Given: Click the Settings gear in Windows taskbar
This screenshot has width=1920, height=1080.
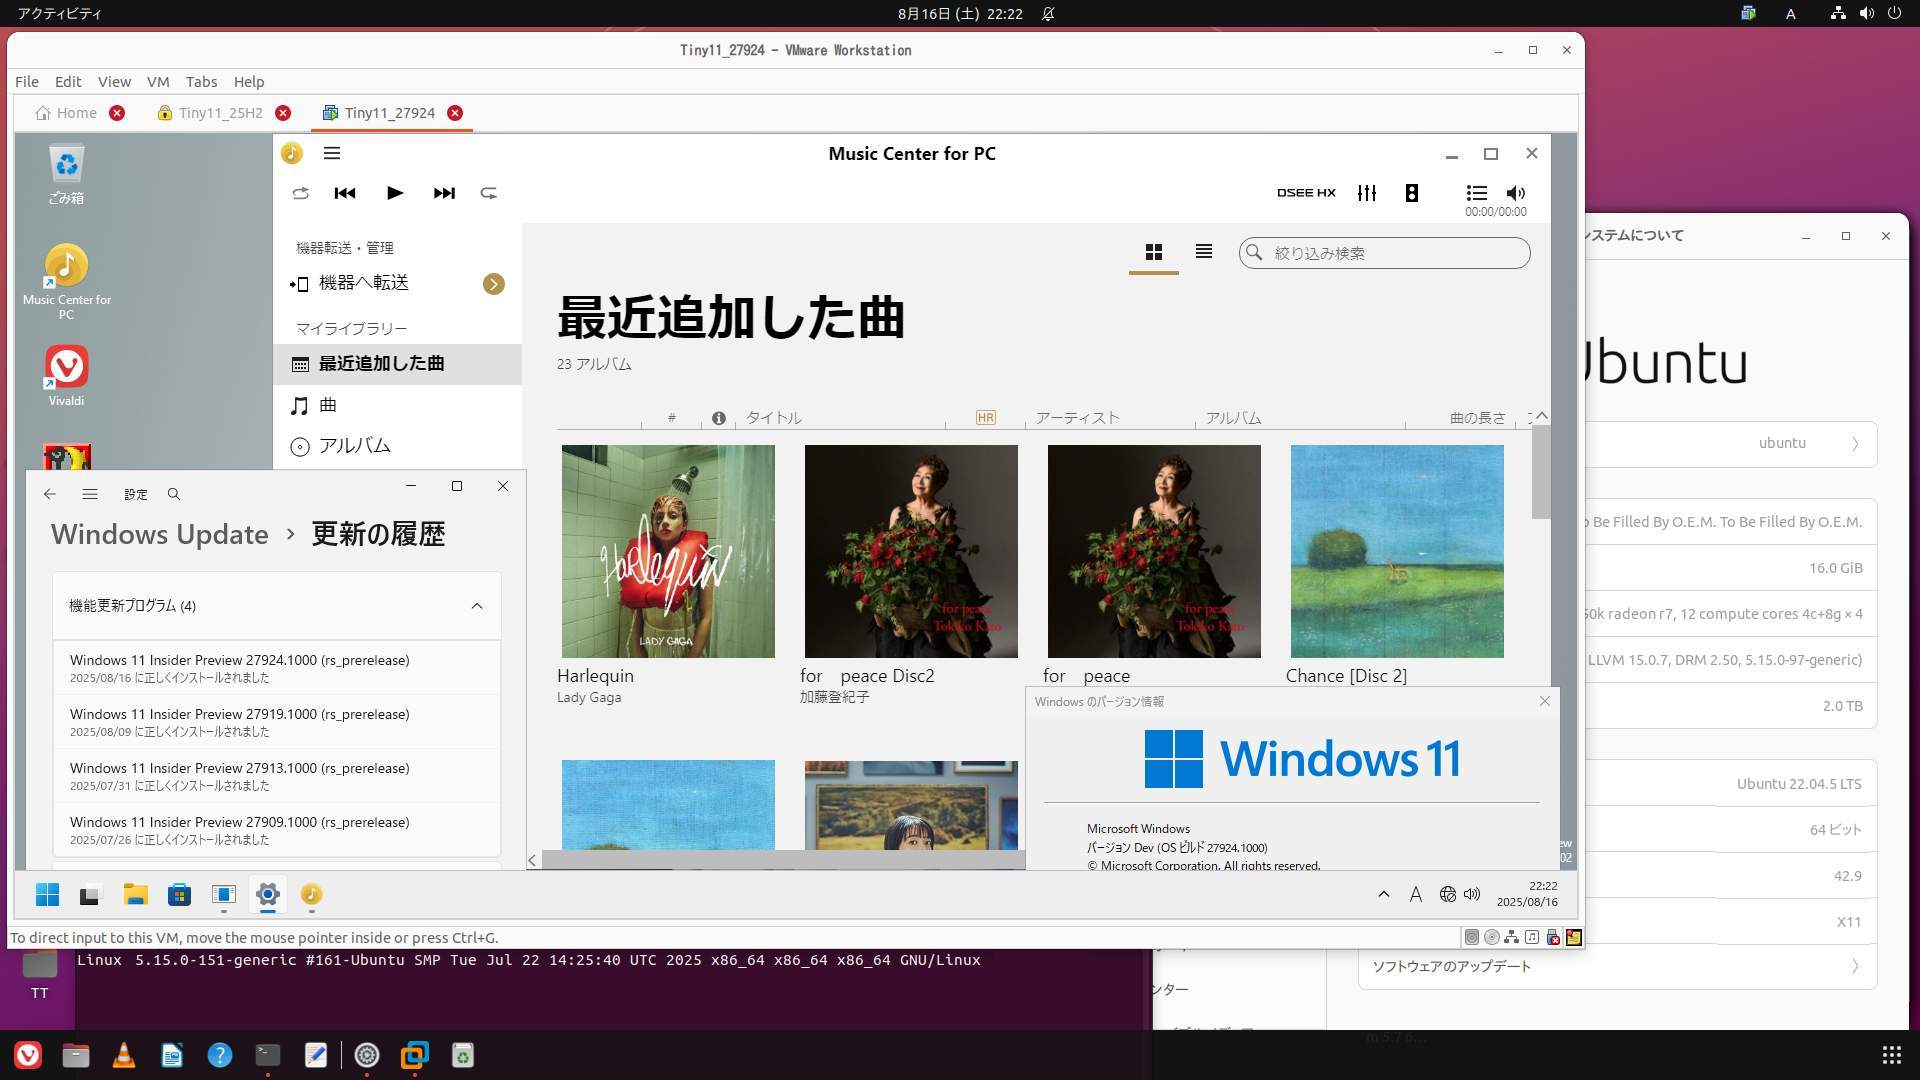Looking at the screenshot, I should click(267, 895).
